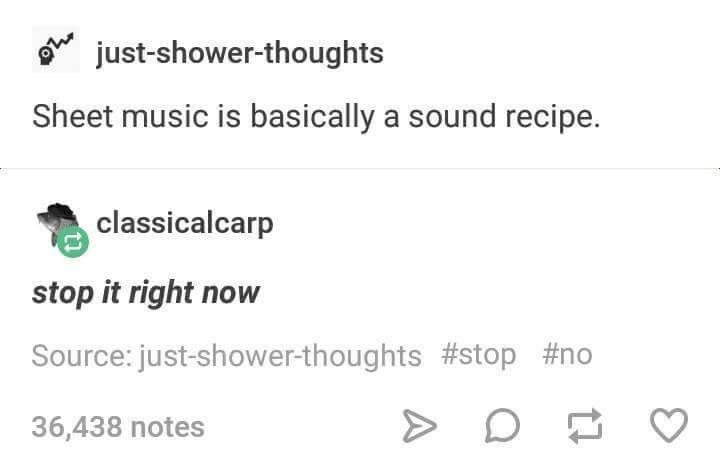Open the classicalcarp blog username
This screenshot has height=465, width=720.
click(185, 224)
